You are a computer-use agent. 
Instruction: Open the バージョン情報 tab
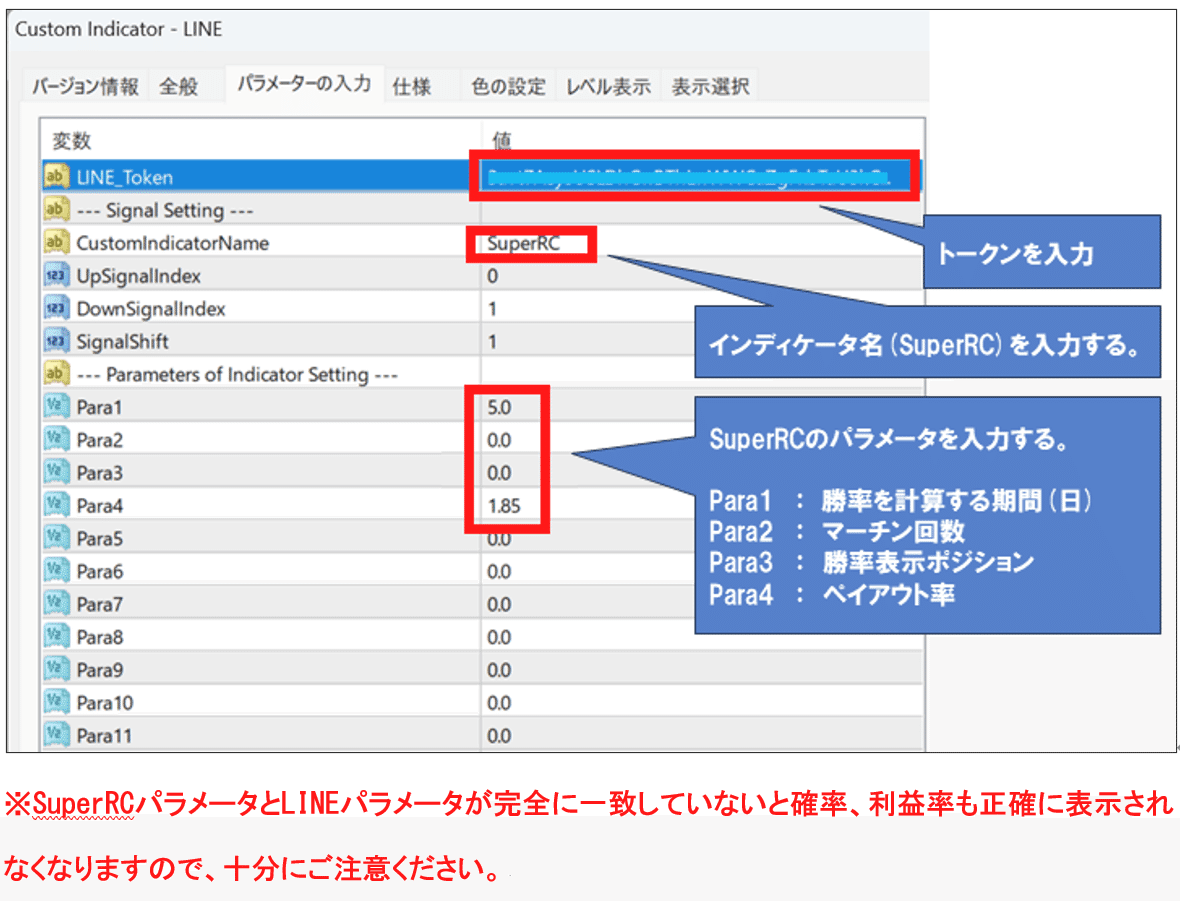pyautogui.click(x=85, y=87)
